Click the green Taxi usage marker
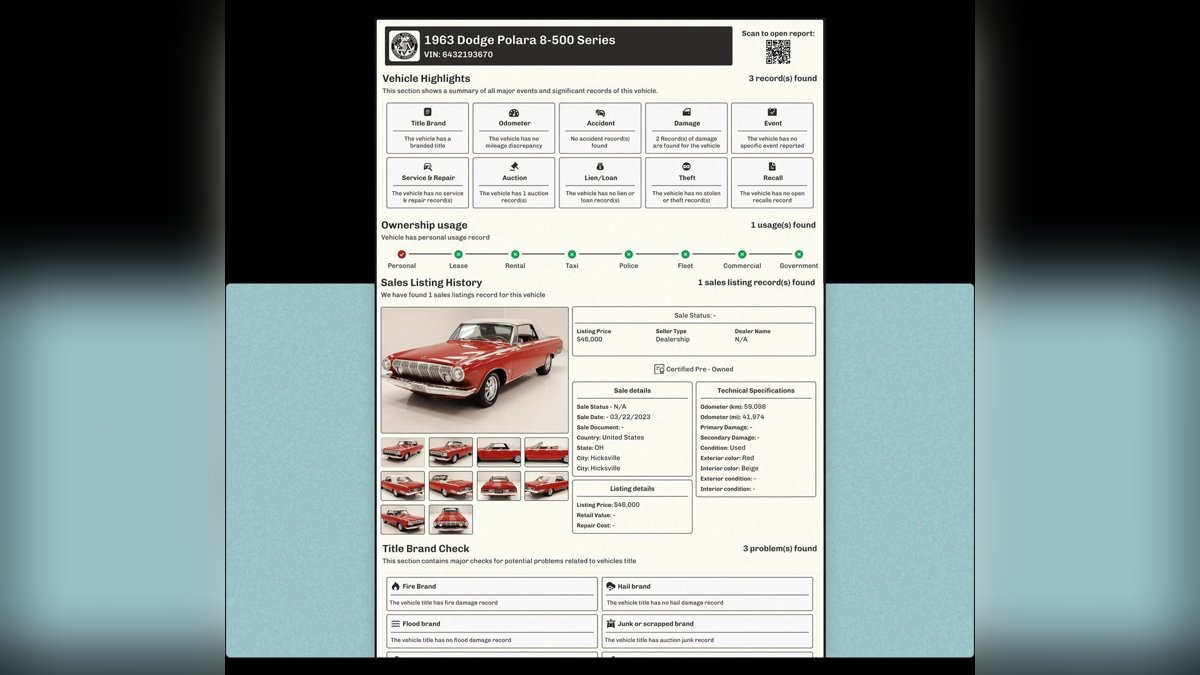 (x=572, y=254)
